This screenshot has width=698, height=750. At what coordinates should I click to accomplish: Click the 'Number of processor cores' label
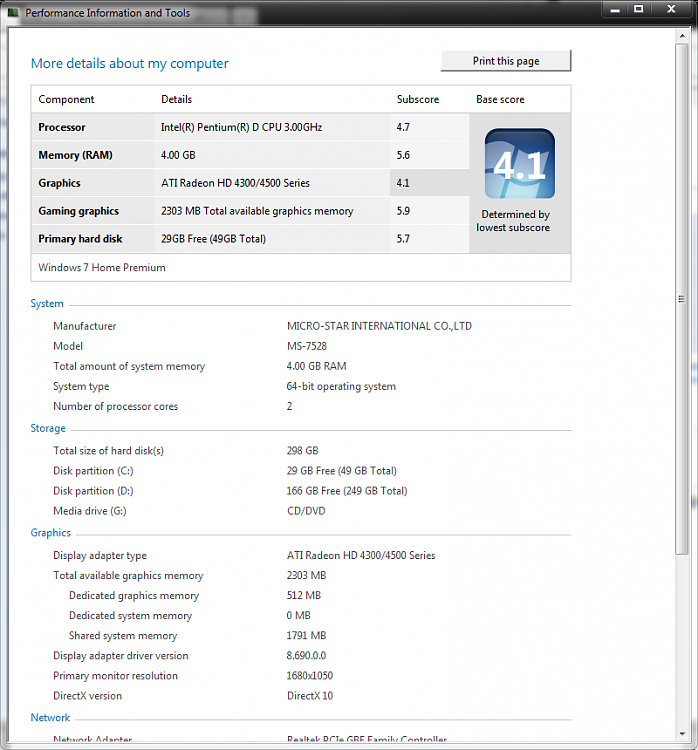115,407
